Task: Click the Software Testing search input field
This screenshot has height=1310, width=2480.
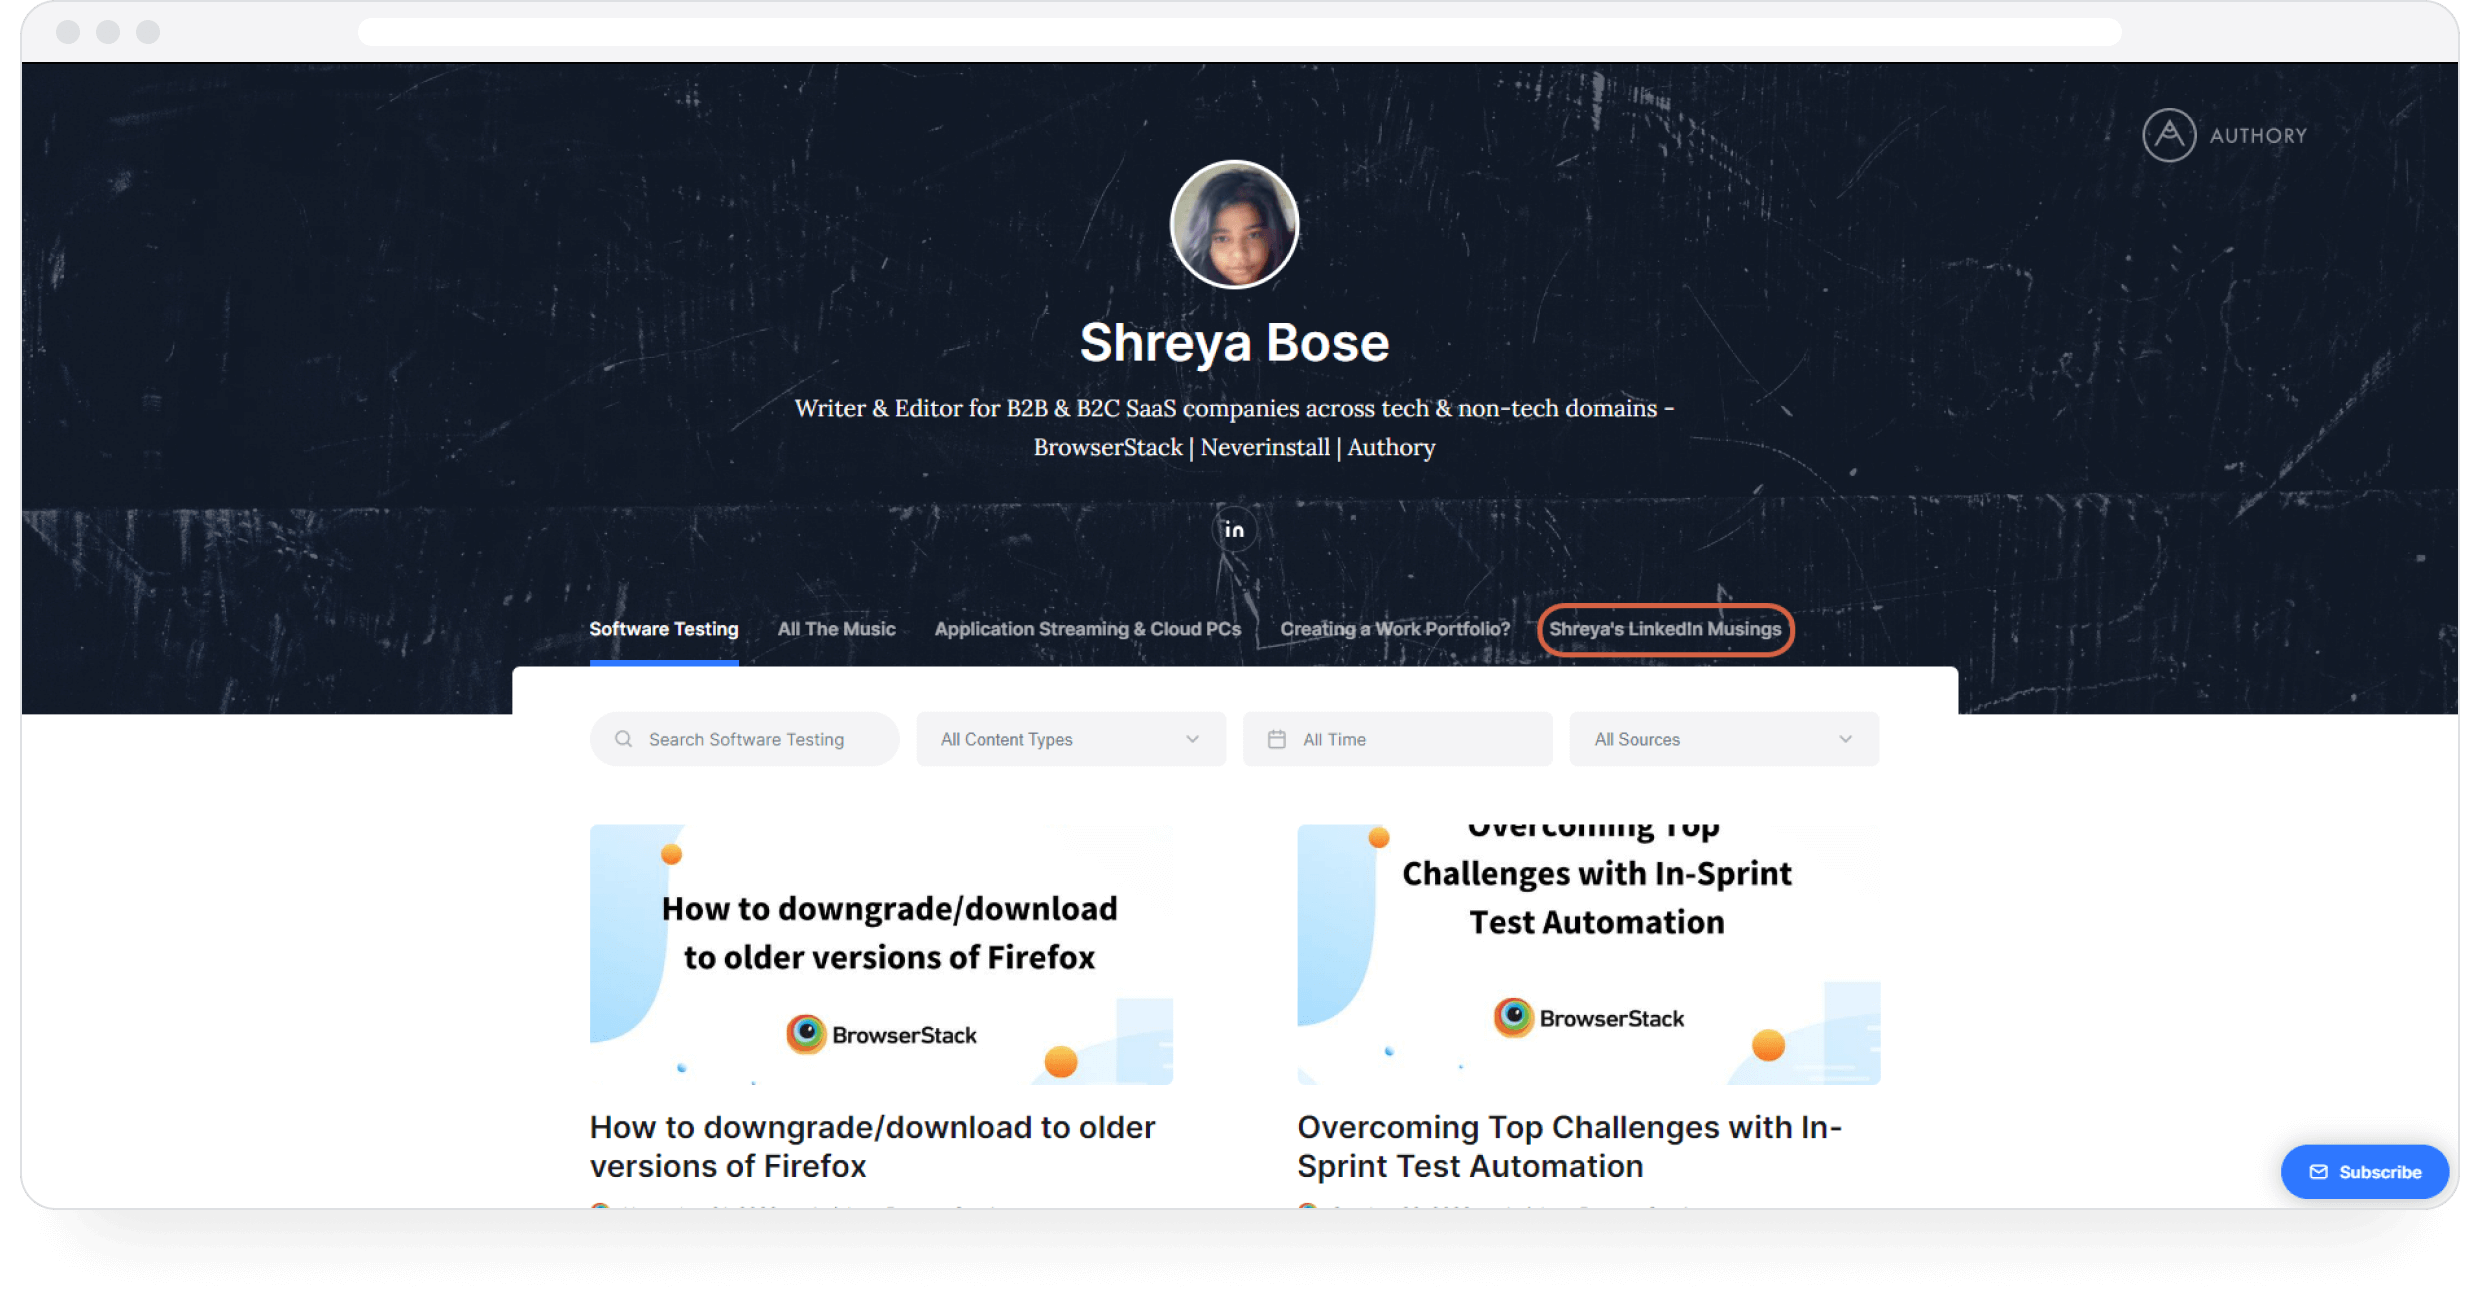Action: pos(743,739)
